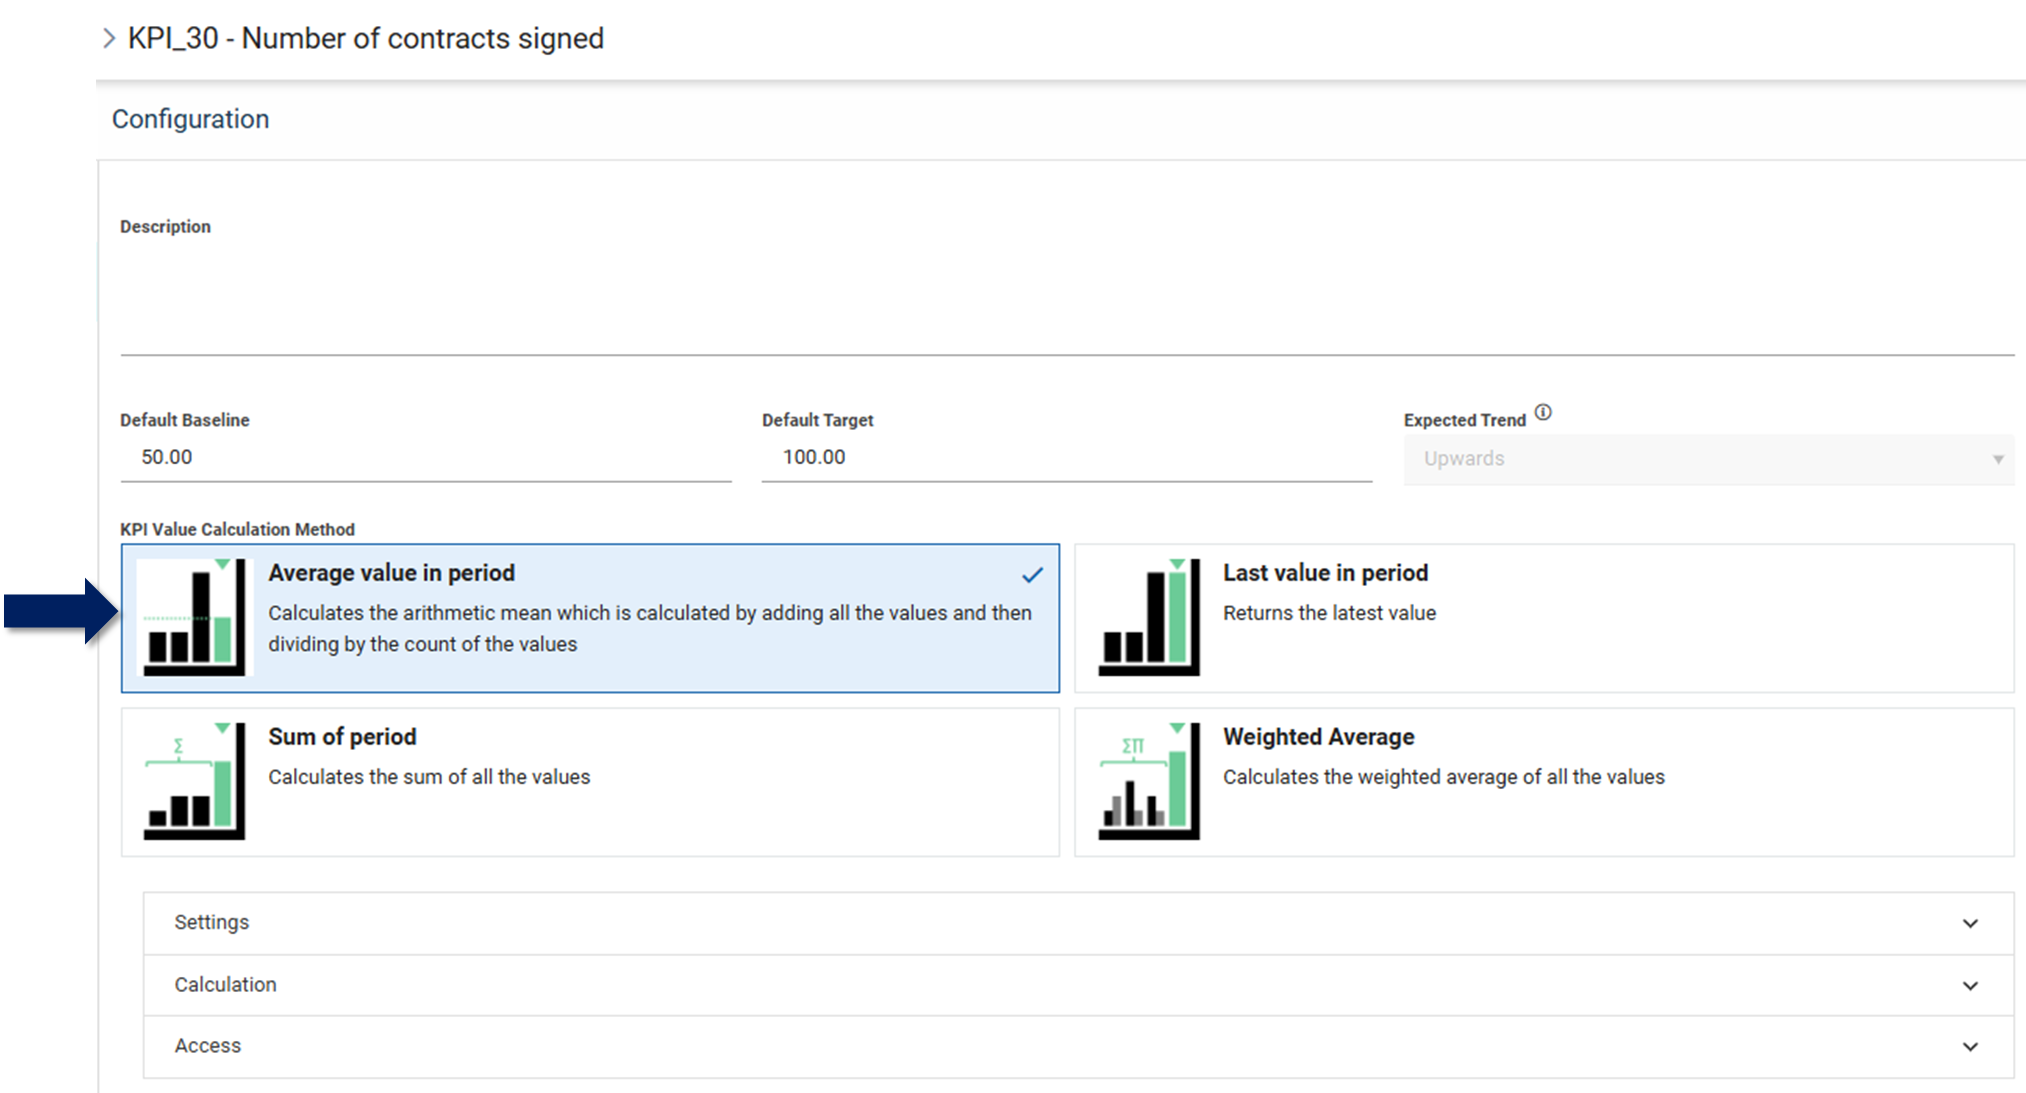2026x1093 pixels.
Task: Click the KPI_30 Number of contracts signed title
Action: pyautogui.click(x=366, y=38)
